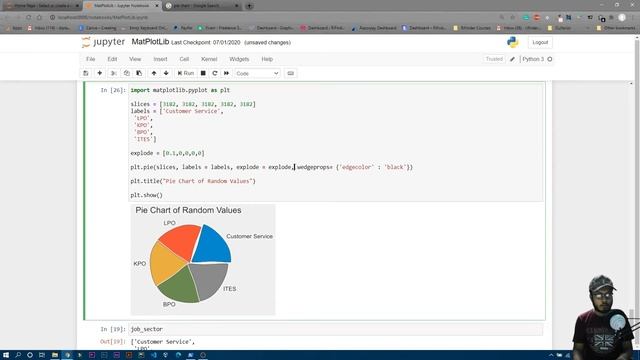Open the Apps bookmarks shortcut
The image size is (640, 360).
point(14,28)
